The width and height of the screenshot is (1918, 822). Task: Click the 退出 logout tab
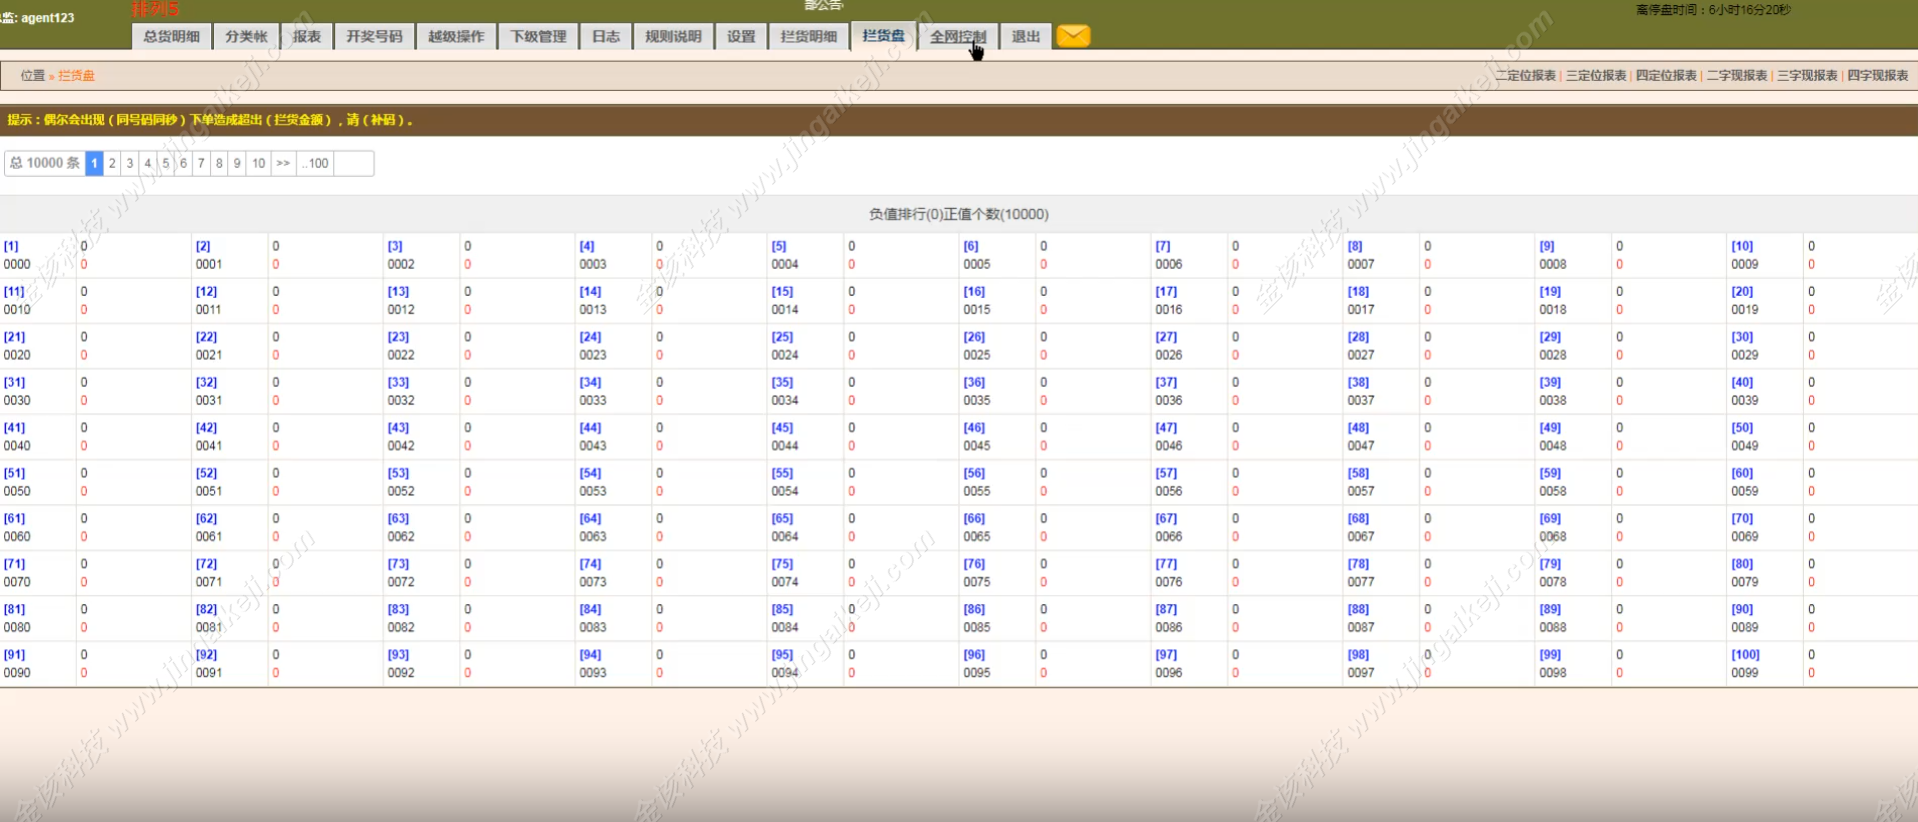click(x=1026, y=36)
